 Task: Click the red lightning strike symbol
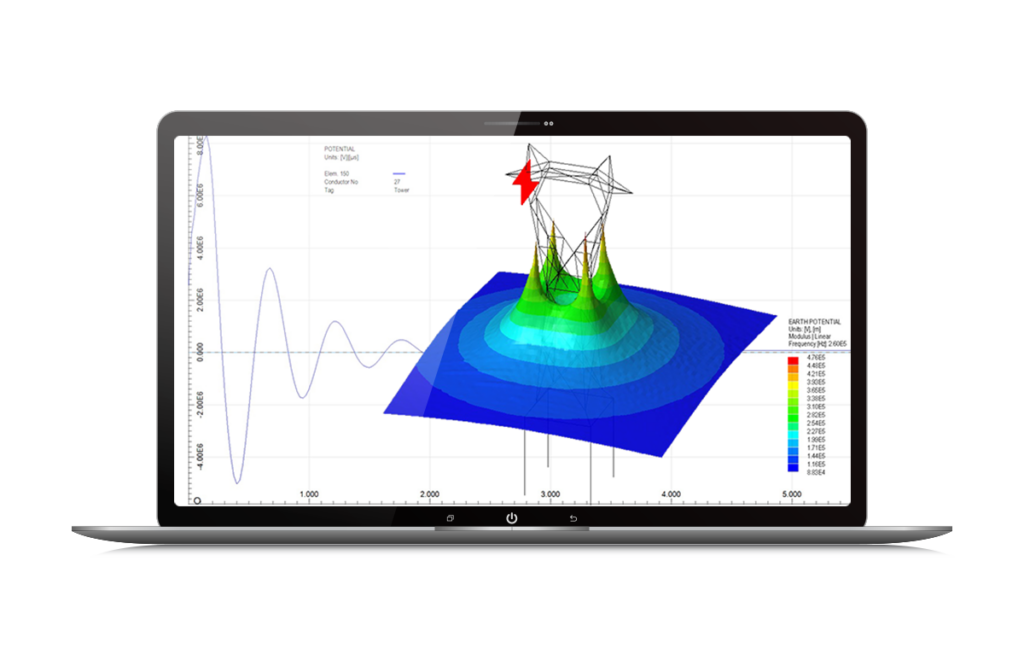(x=523, y=180)
